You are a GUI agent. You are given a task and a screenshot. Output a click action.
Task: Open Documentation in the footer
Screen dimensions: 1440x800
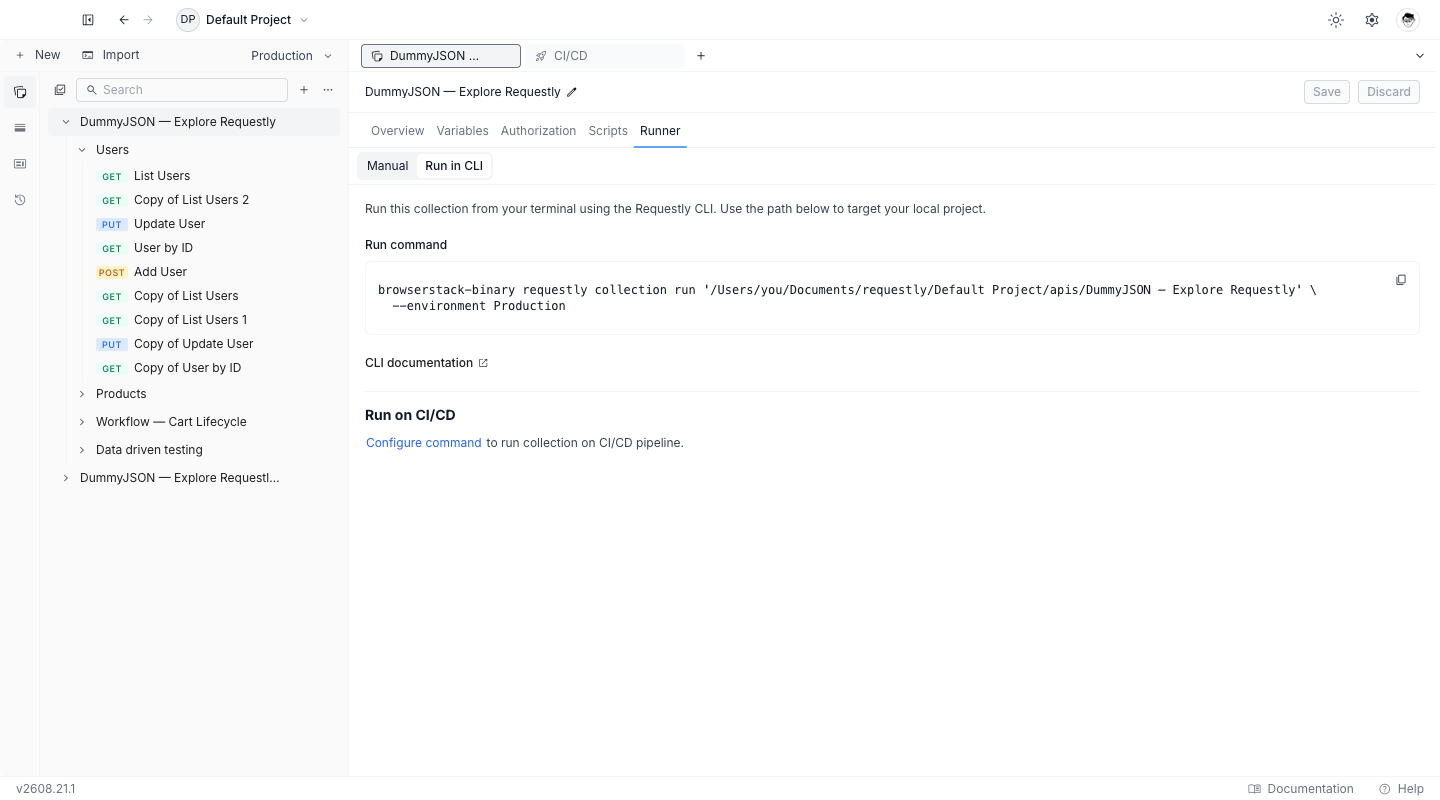(1301, 789)
